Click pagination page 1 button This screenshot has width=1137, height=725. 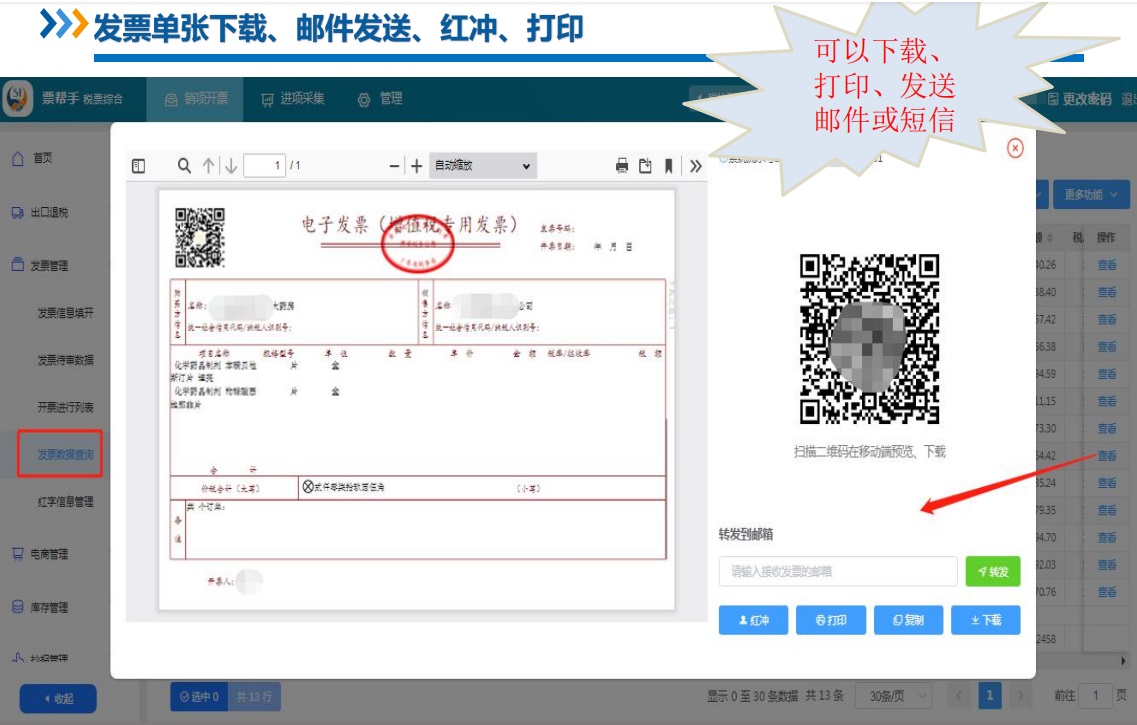[x=989, y=696]
